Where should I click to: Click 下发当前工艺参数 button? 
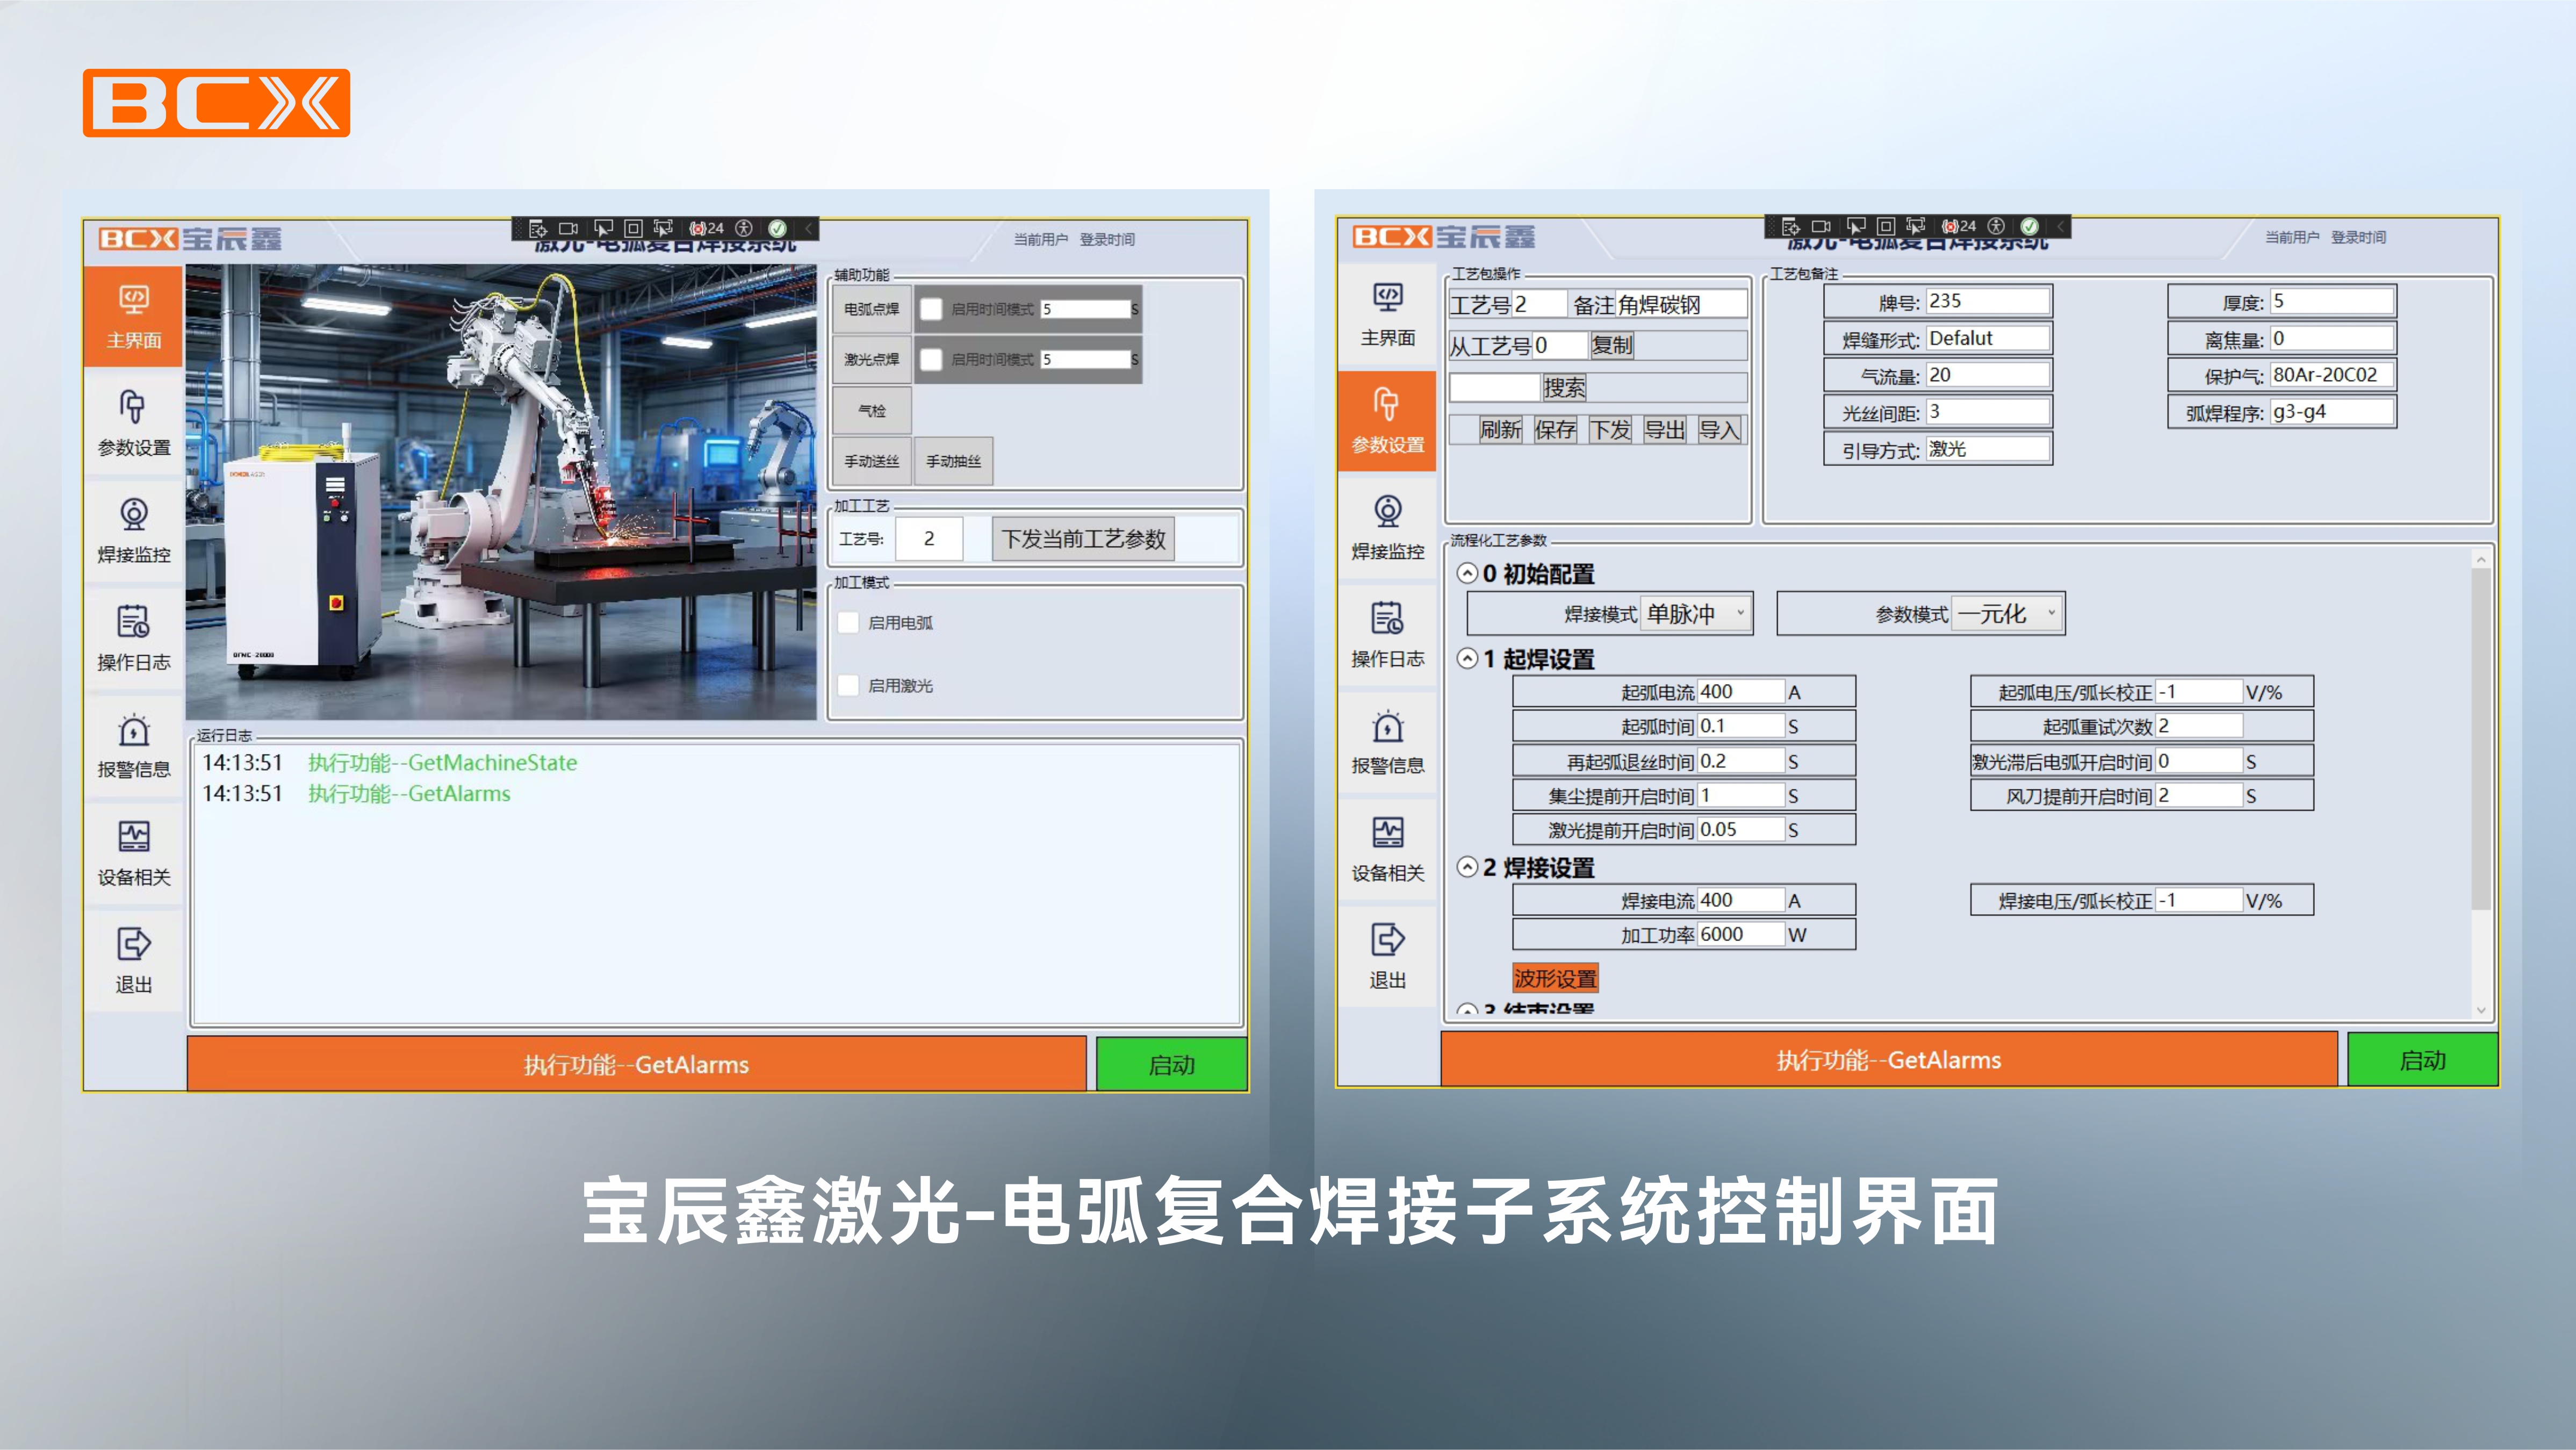coord(1083,539)
